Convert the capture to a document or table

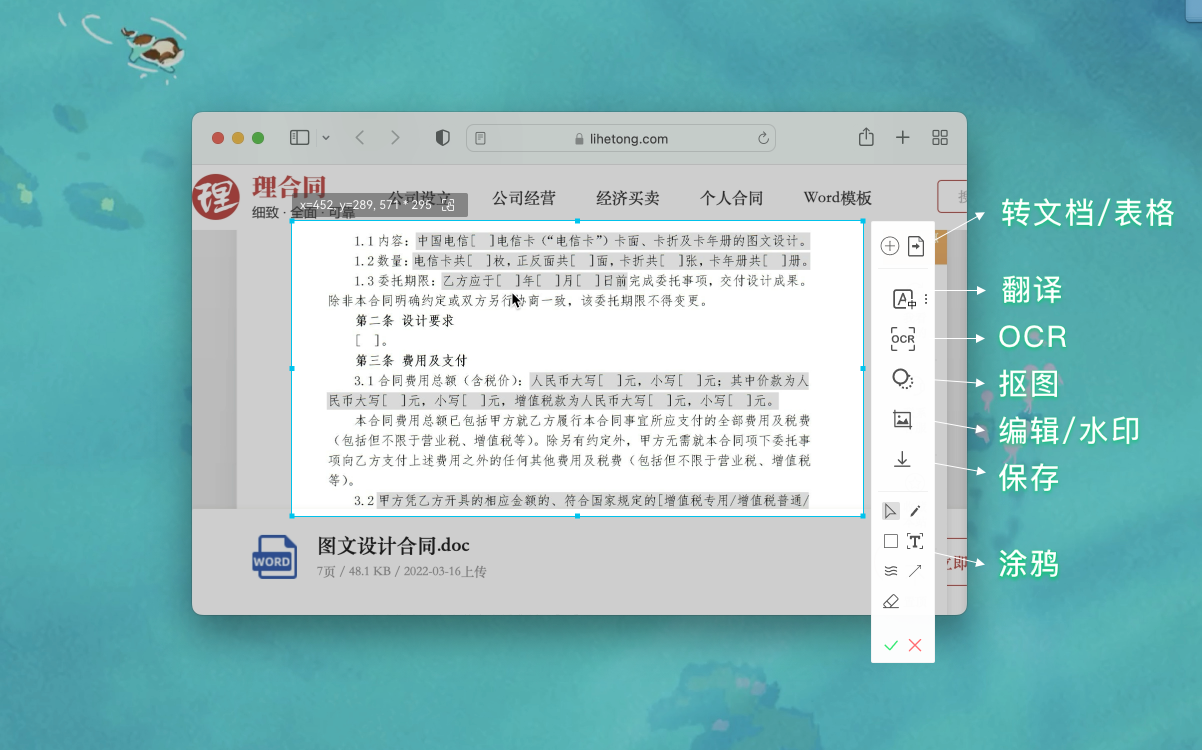coord(916,246)
